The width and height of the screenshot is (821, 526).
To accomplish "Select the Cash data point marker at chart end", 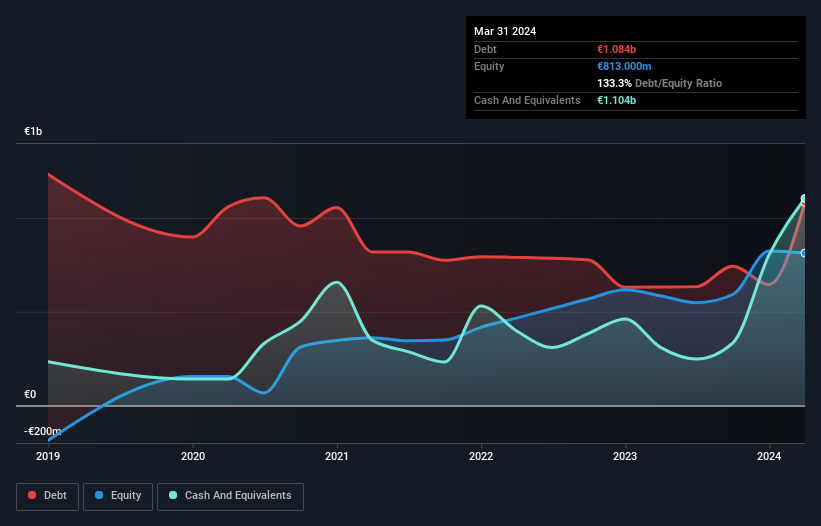I will click(805, 198).
